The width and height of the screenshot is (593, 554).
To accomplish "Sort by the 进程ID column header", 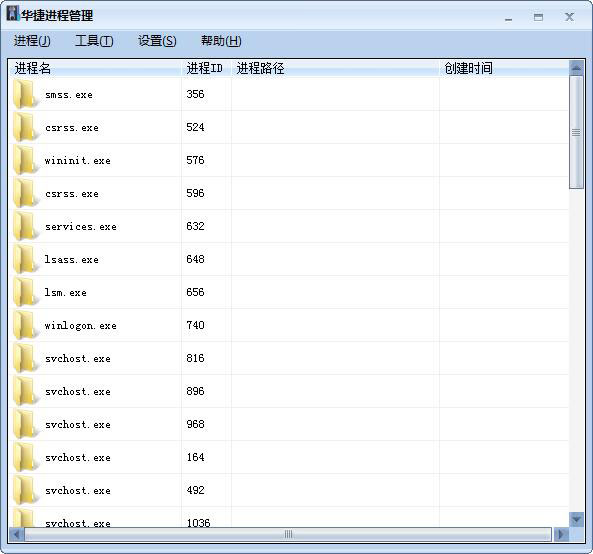I will point(206,68).
